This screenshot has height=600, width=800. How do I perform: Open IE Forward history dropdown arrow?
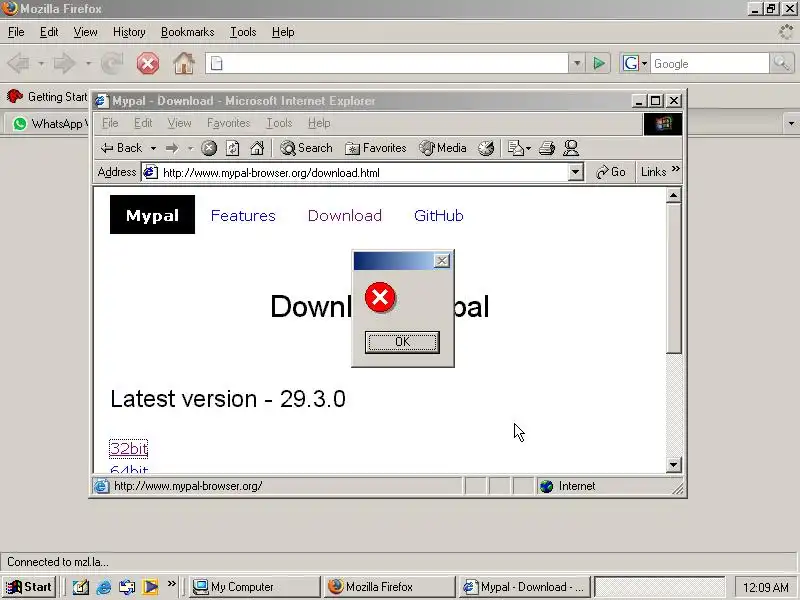tap(190, 148)
